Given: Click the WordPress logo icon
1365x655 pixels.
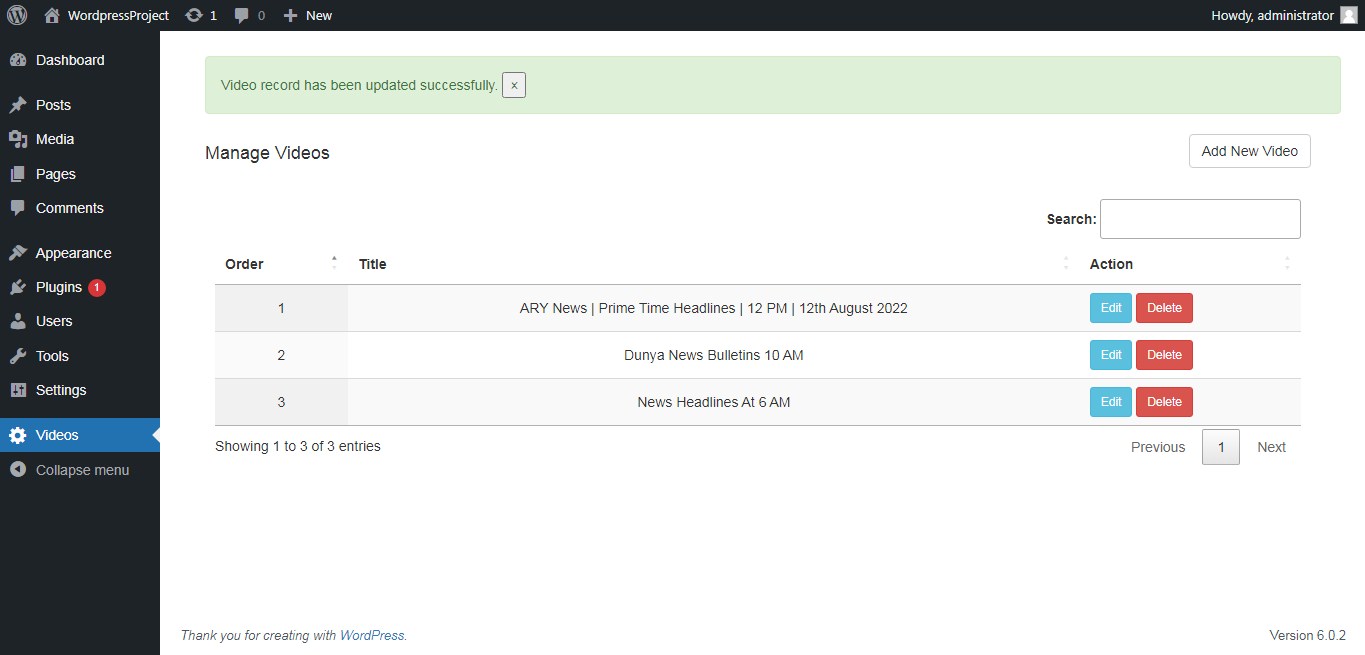Looking at the screenshot, I should (16, 15).
